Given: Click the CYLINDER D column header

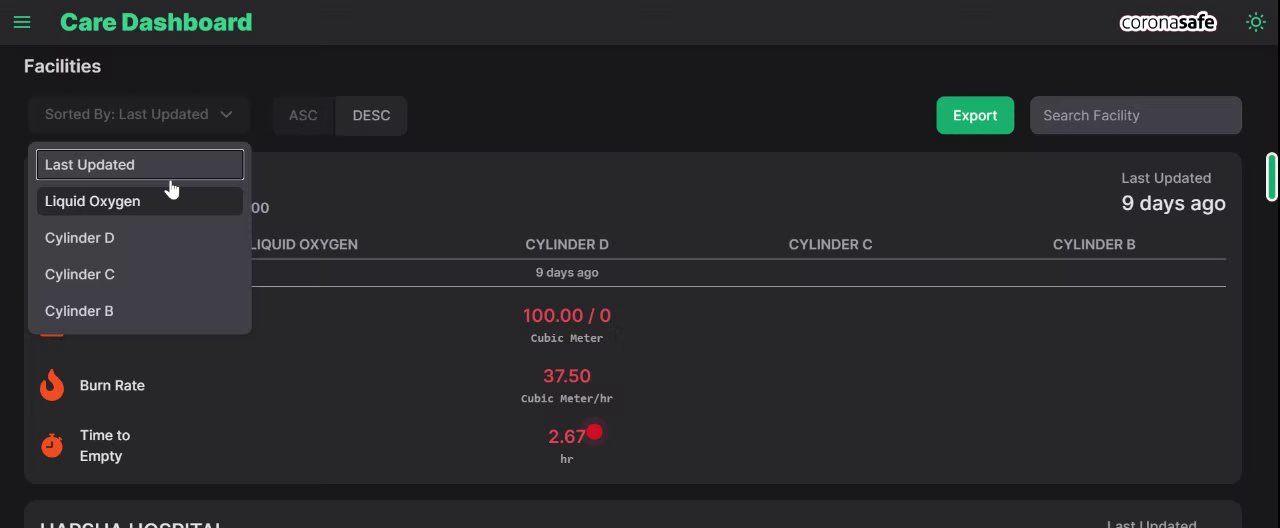Looking at the screenshot, I should point(567,244).
